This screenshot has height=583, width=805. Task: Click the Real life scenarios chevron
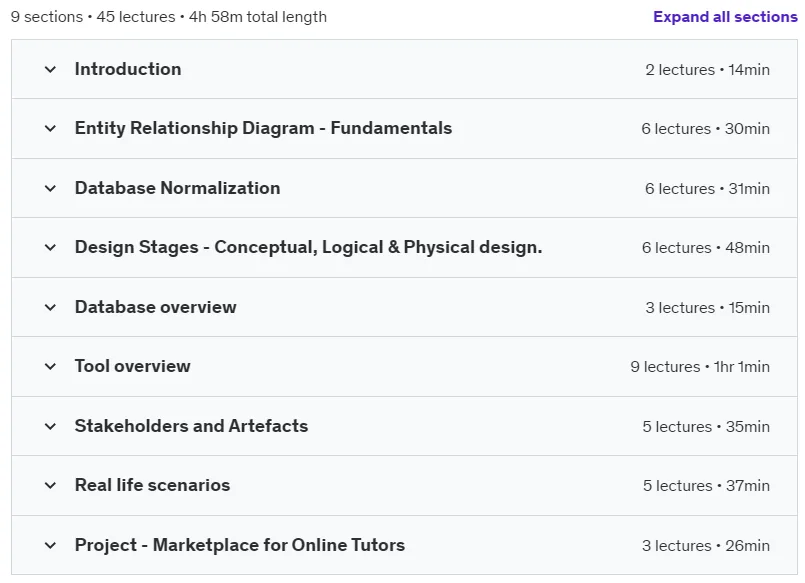(50, 485)
